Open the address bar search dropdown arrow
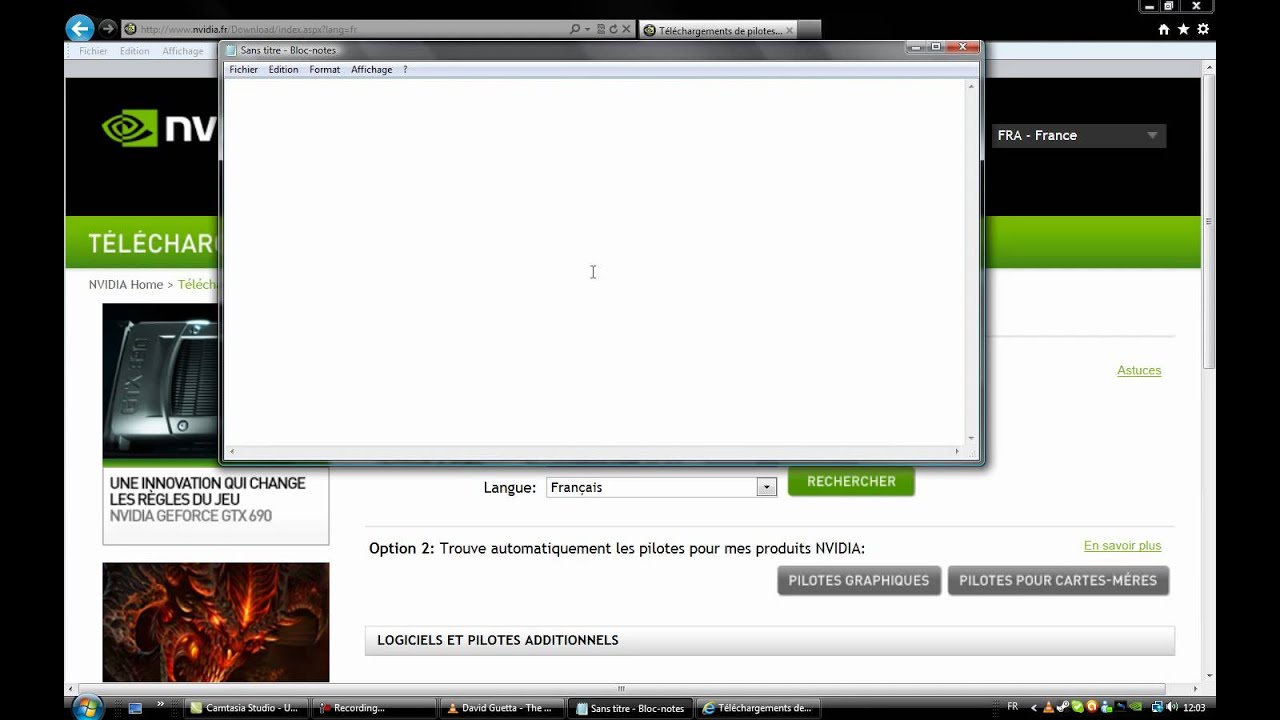The height and width of the screenshot is (720, 1280). pyautogui.click(x=588, y=29)
